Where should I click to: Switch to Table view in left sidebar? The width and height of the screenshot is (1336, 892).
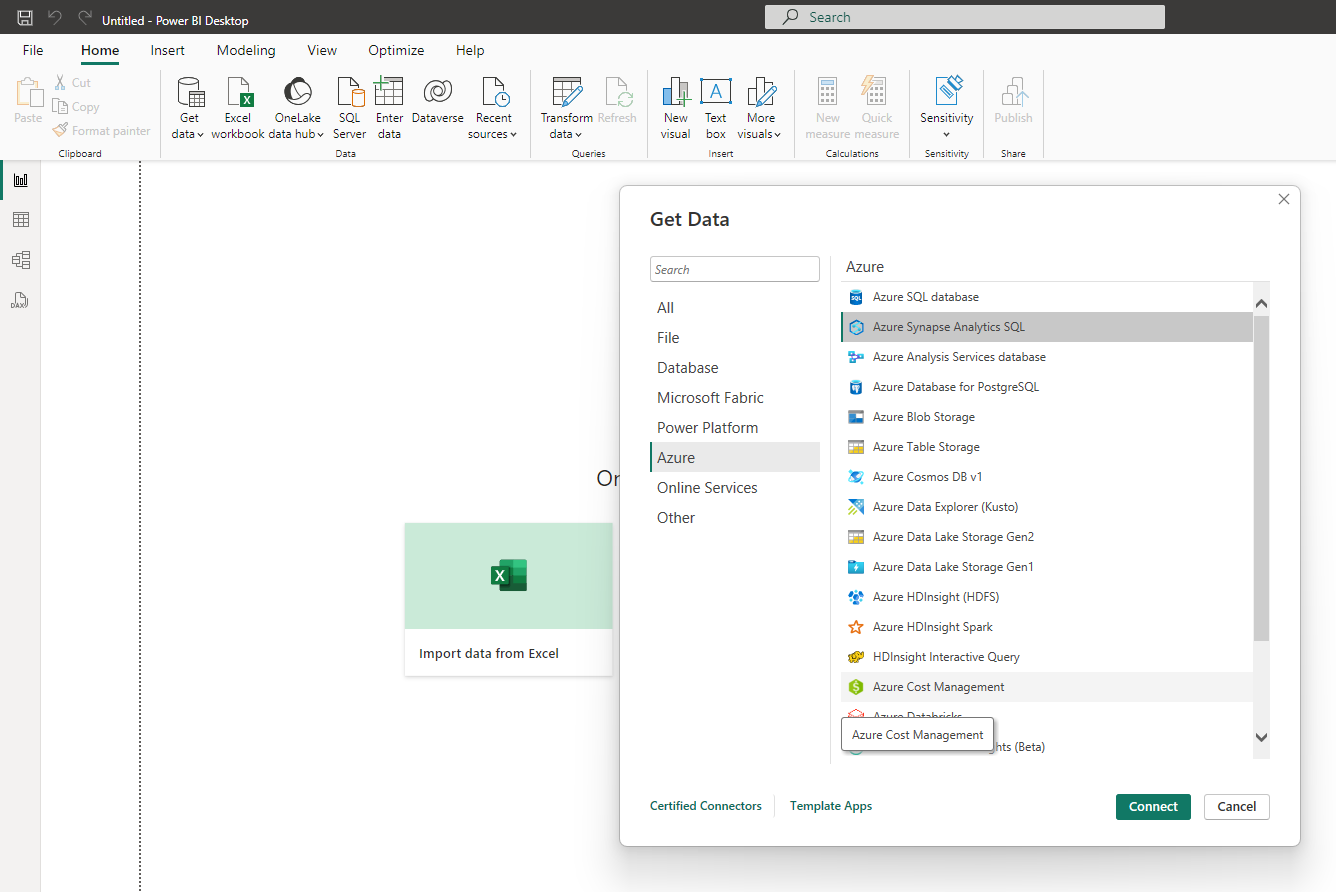point(20,220)
